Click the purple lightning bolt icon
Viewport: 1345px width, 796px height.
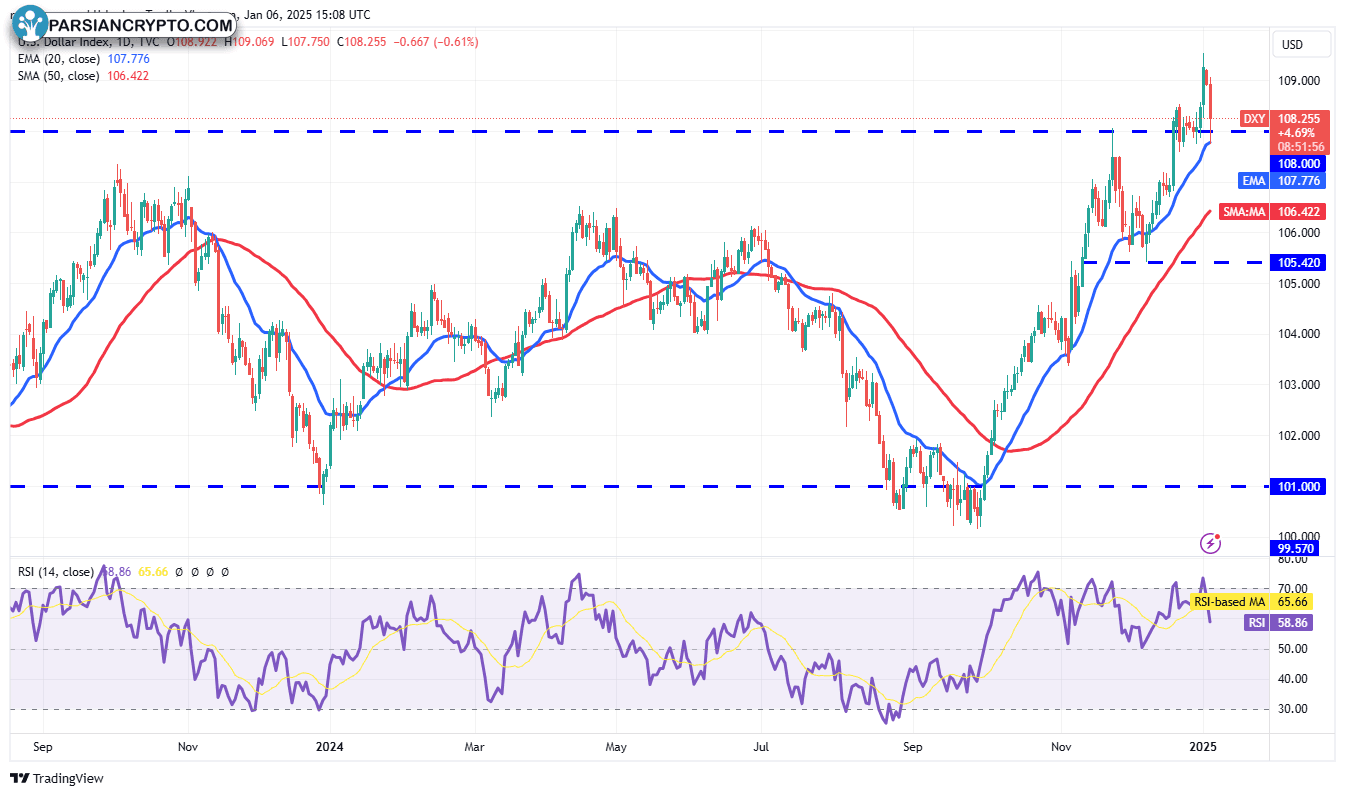coord(1211,543)
